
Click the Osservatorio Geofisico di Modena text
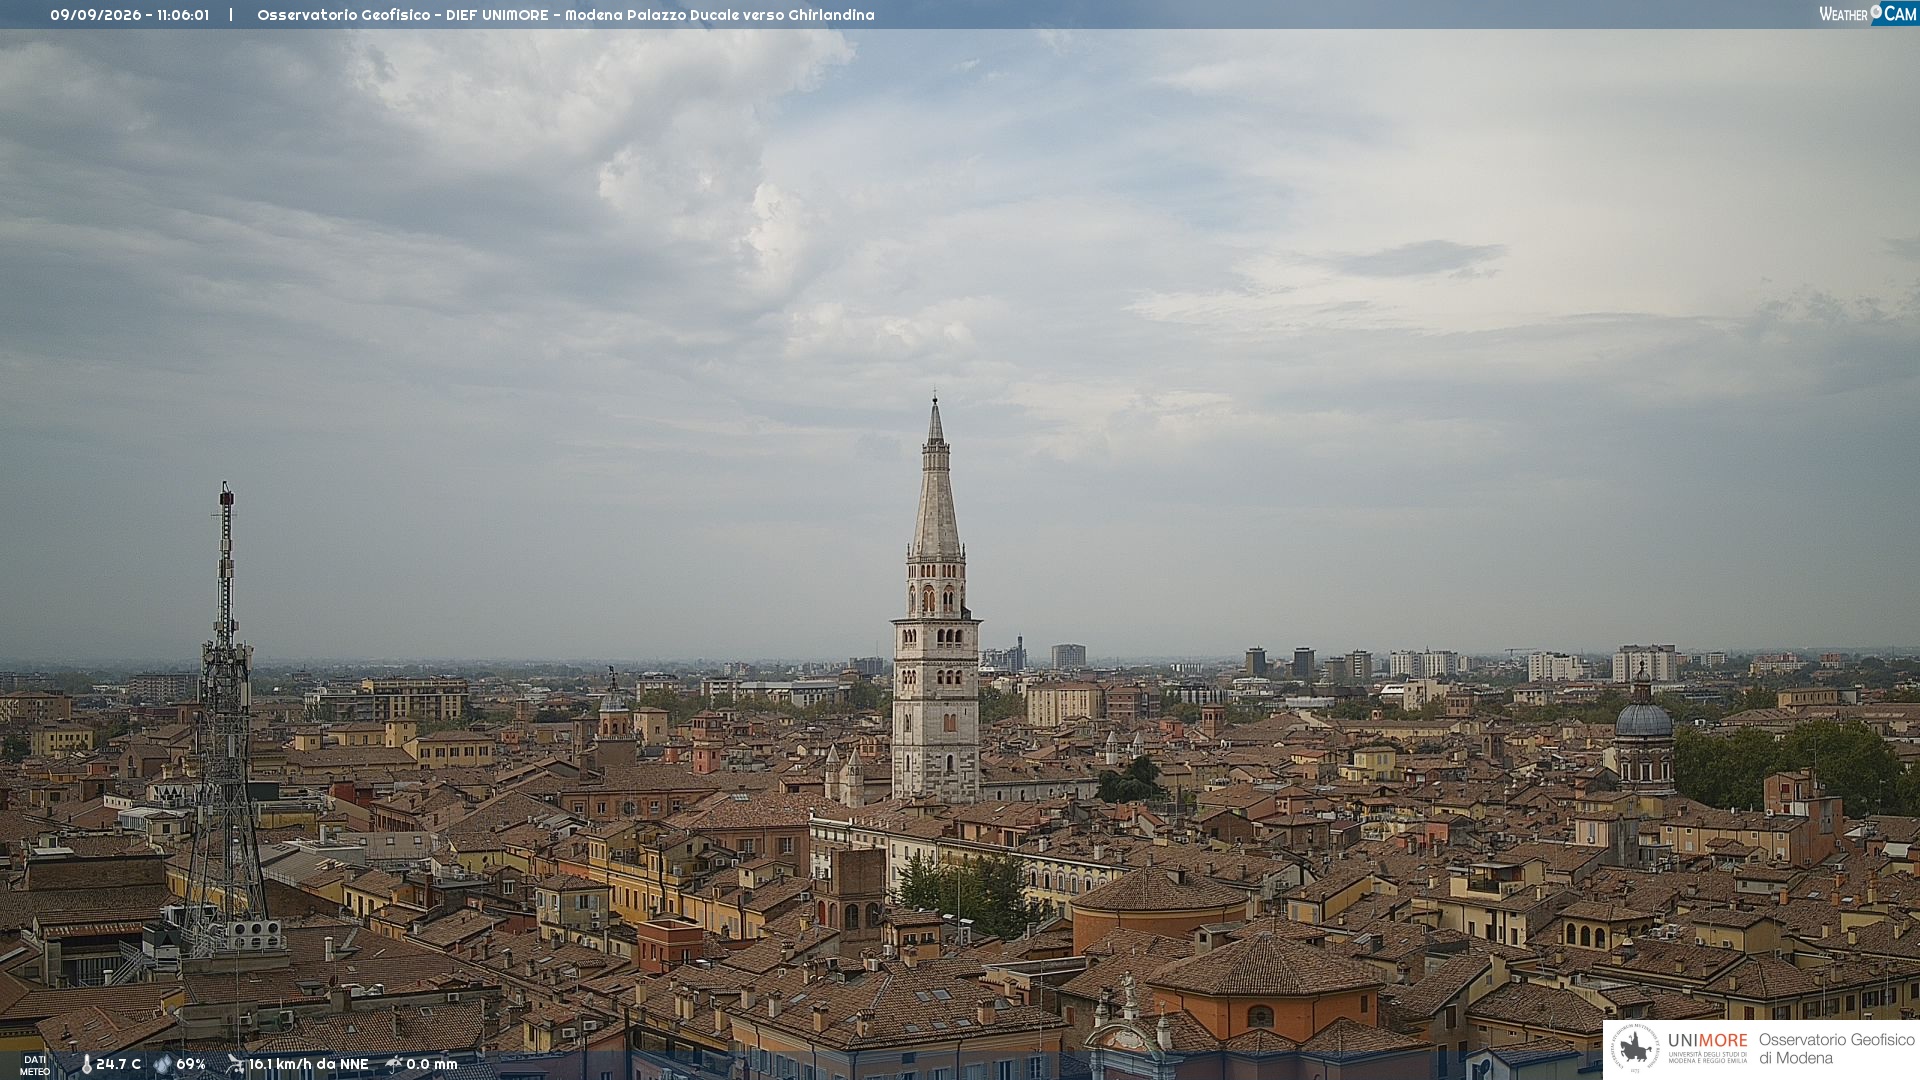pyautogui.click(x=1836, y=1048)
